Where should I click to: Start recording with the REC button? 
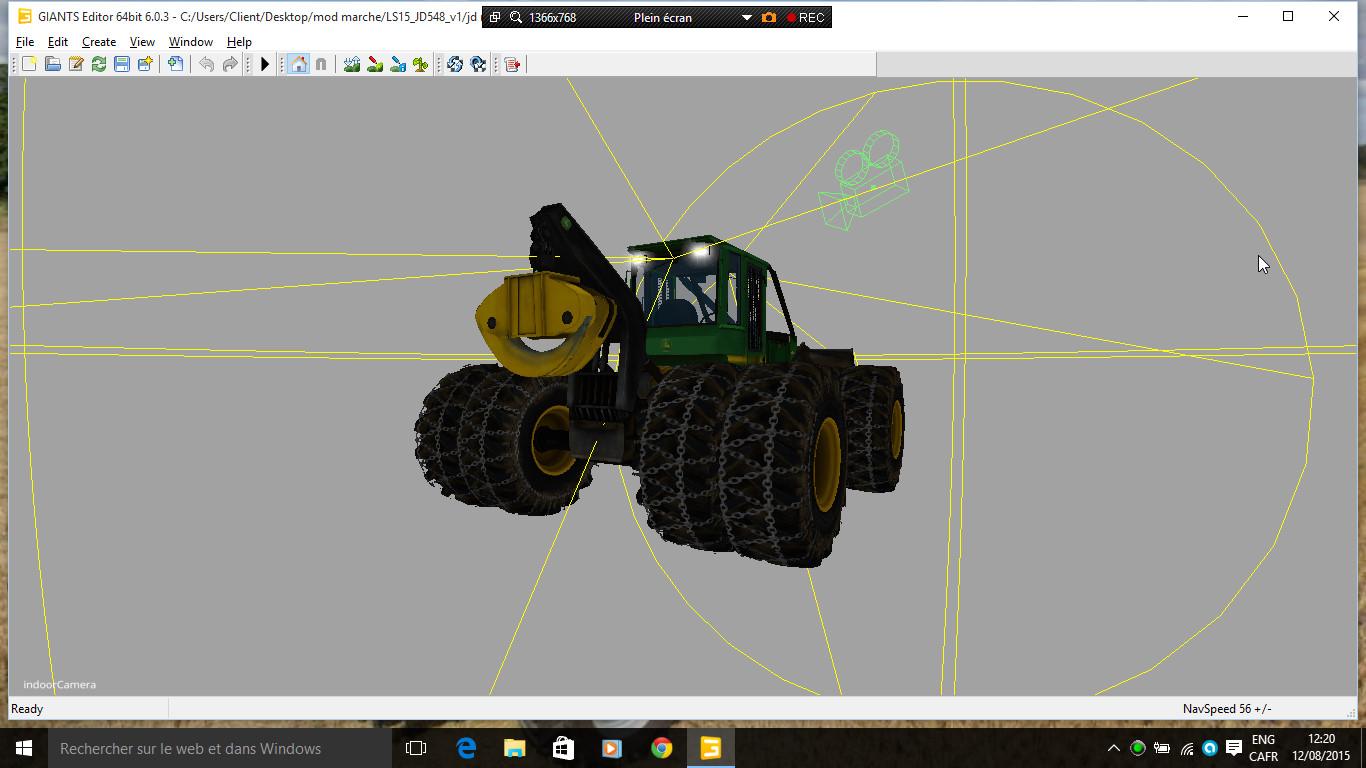tap(805, 17)
